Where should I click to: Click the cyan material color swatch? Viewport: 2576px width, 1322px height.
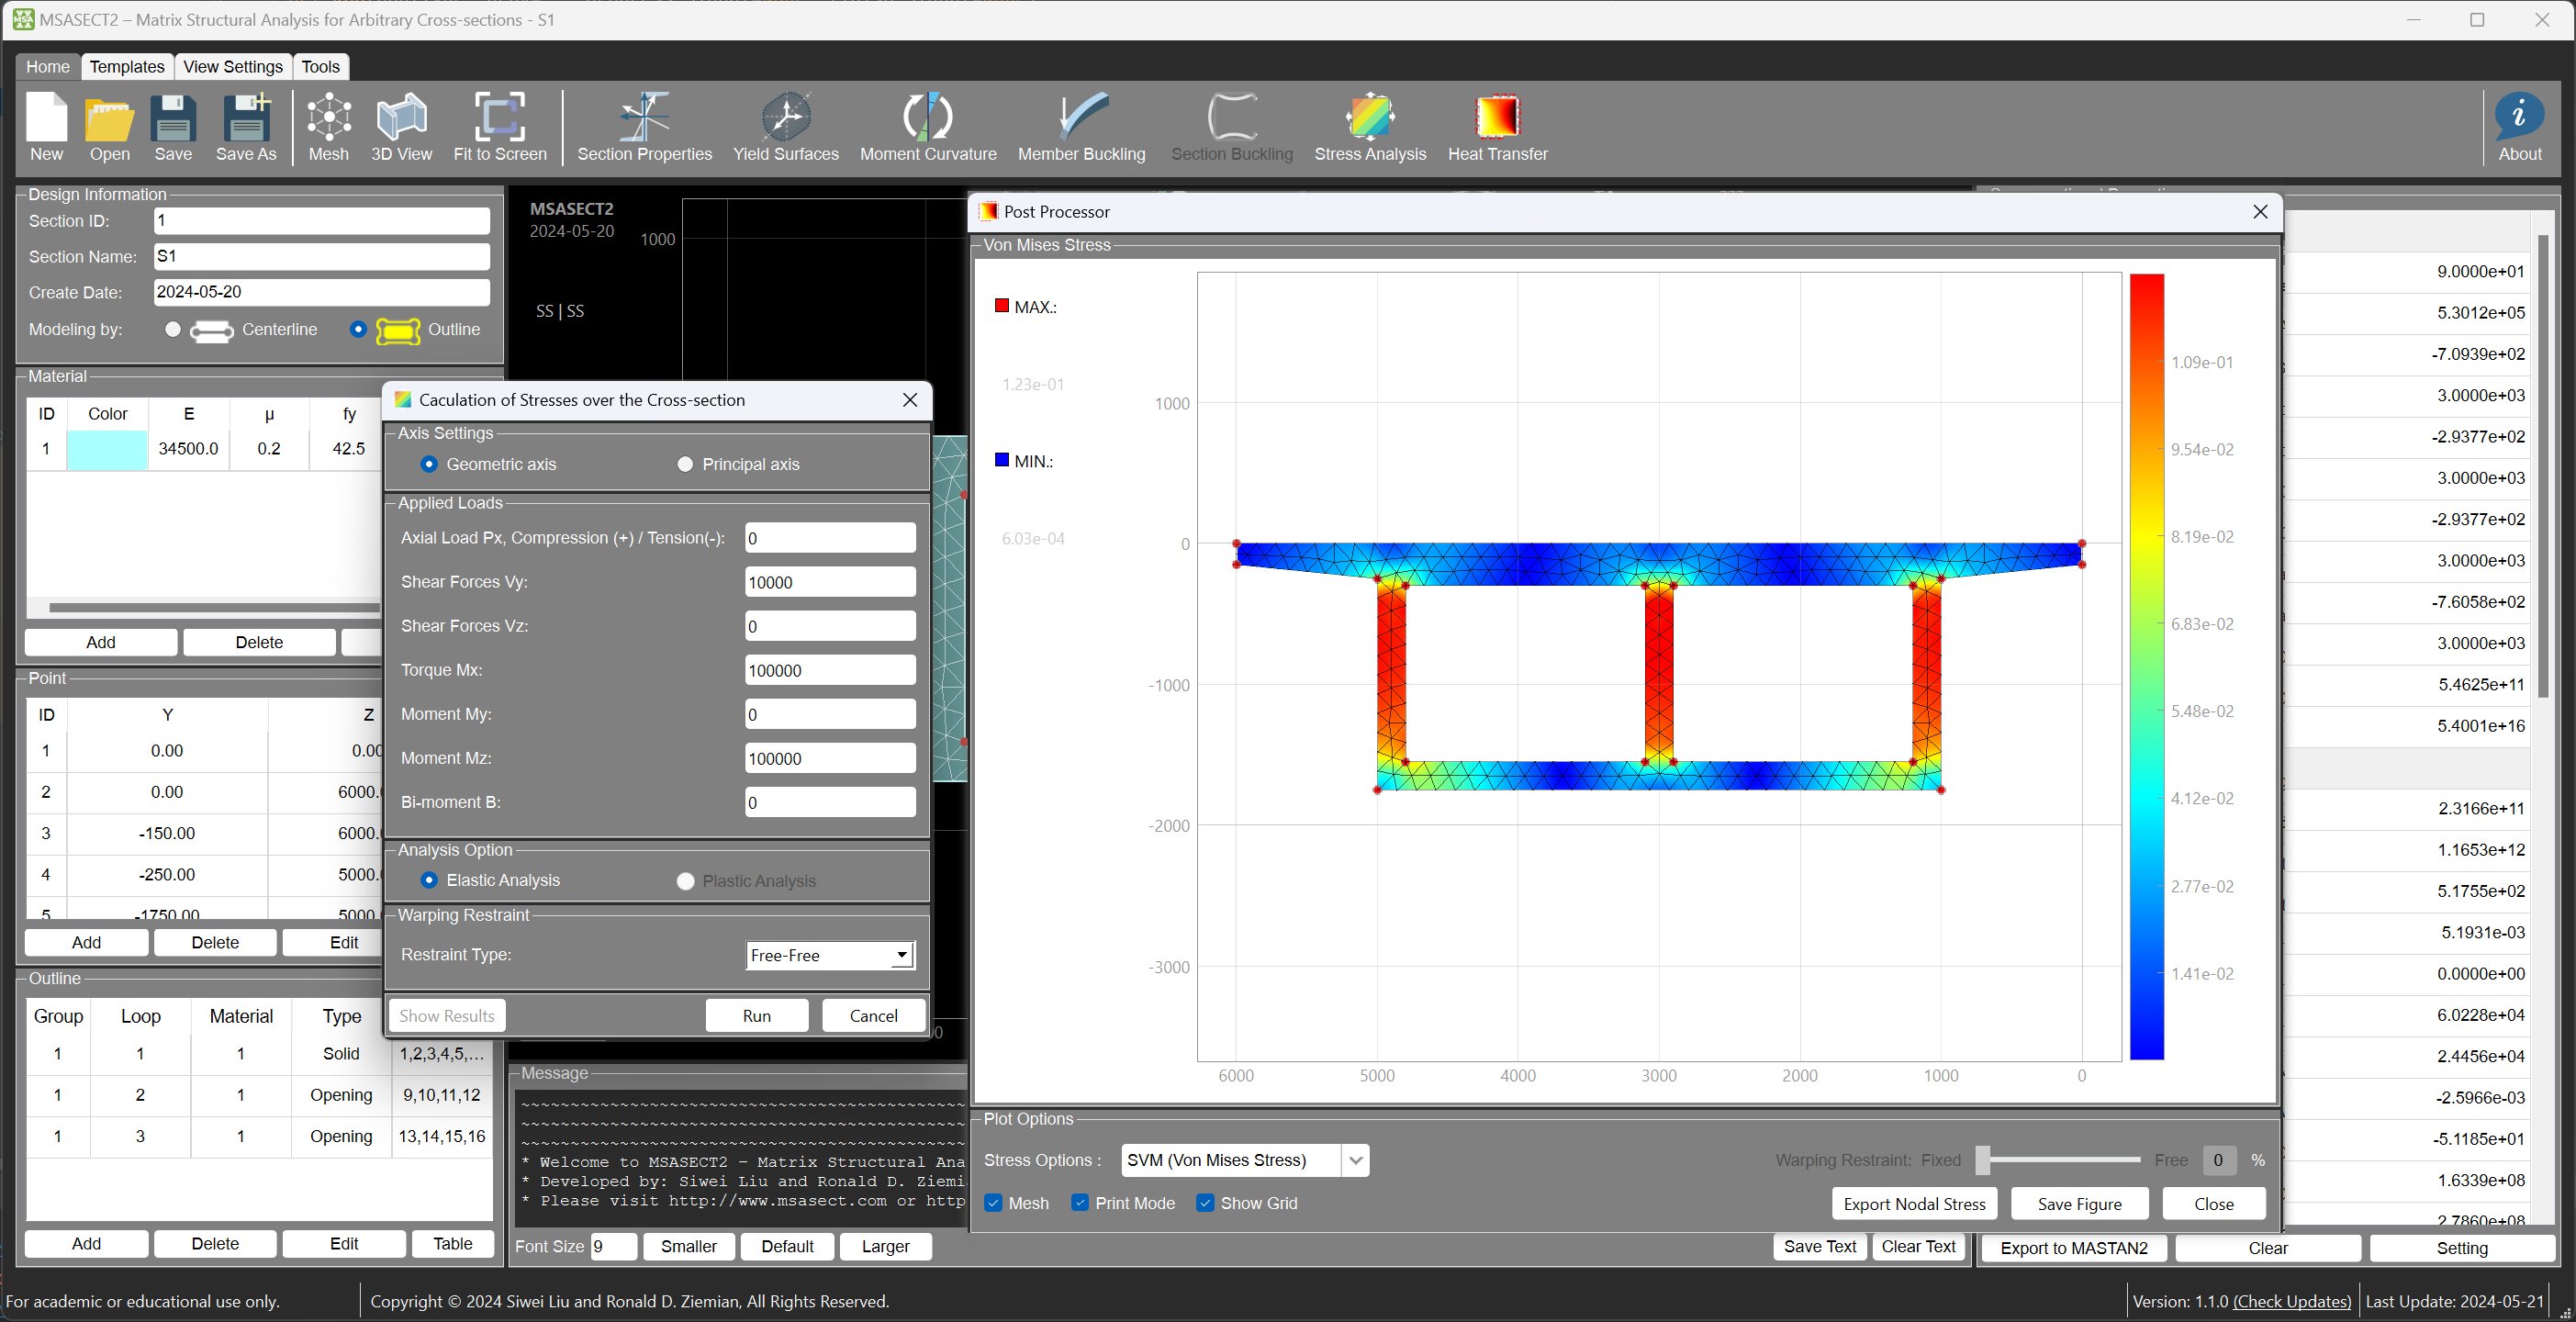point(107,449)
